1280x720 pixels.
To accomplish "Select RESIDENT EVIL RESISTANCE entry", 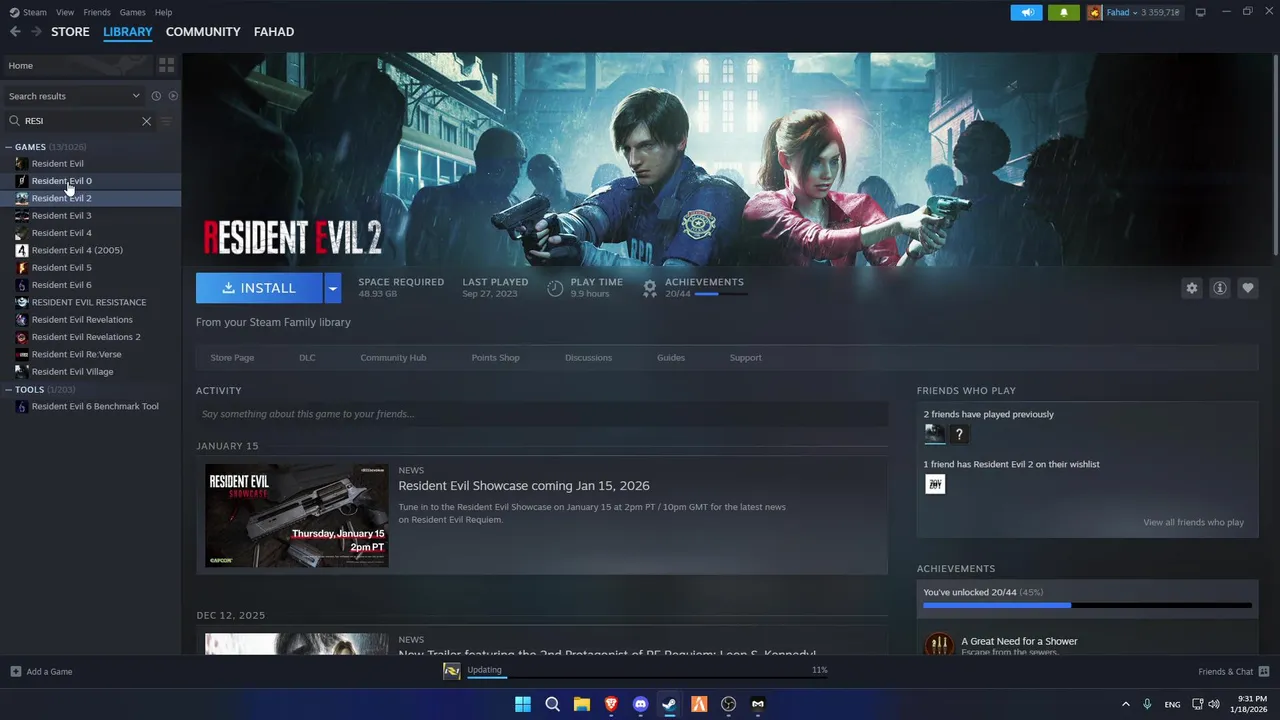I will [x=91, y=302].
